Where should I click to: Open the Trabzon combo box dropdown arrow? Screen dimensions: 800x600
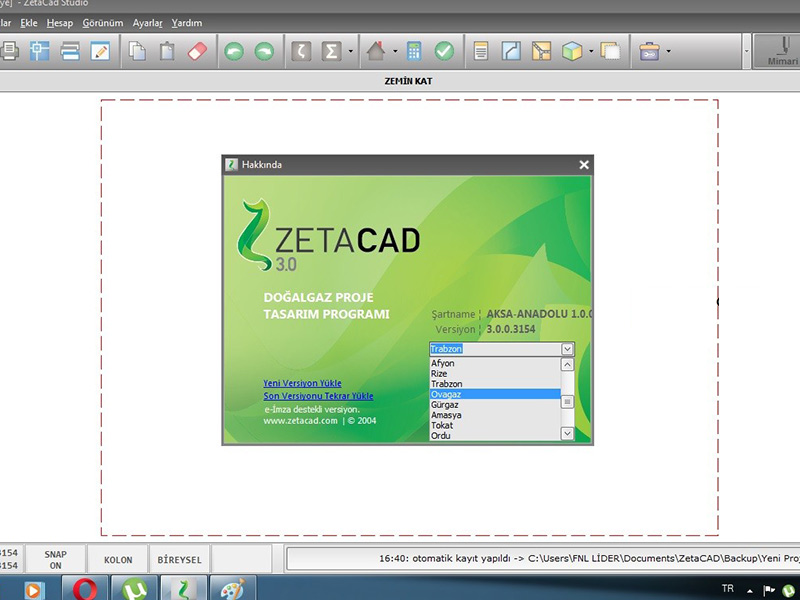(567, 349)
